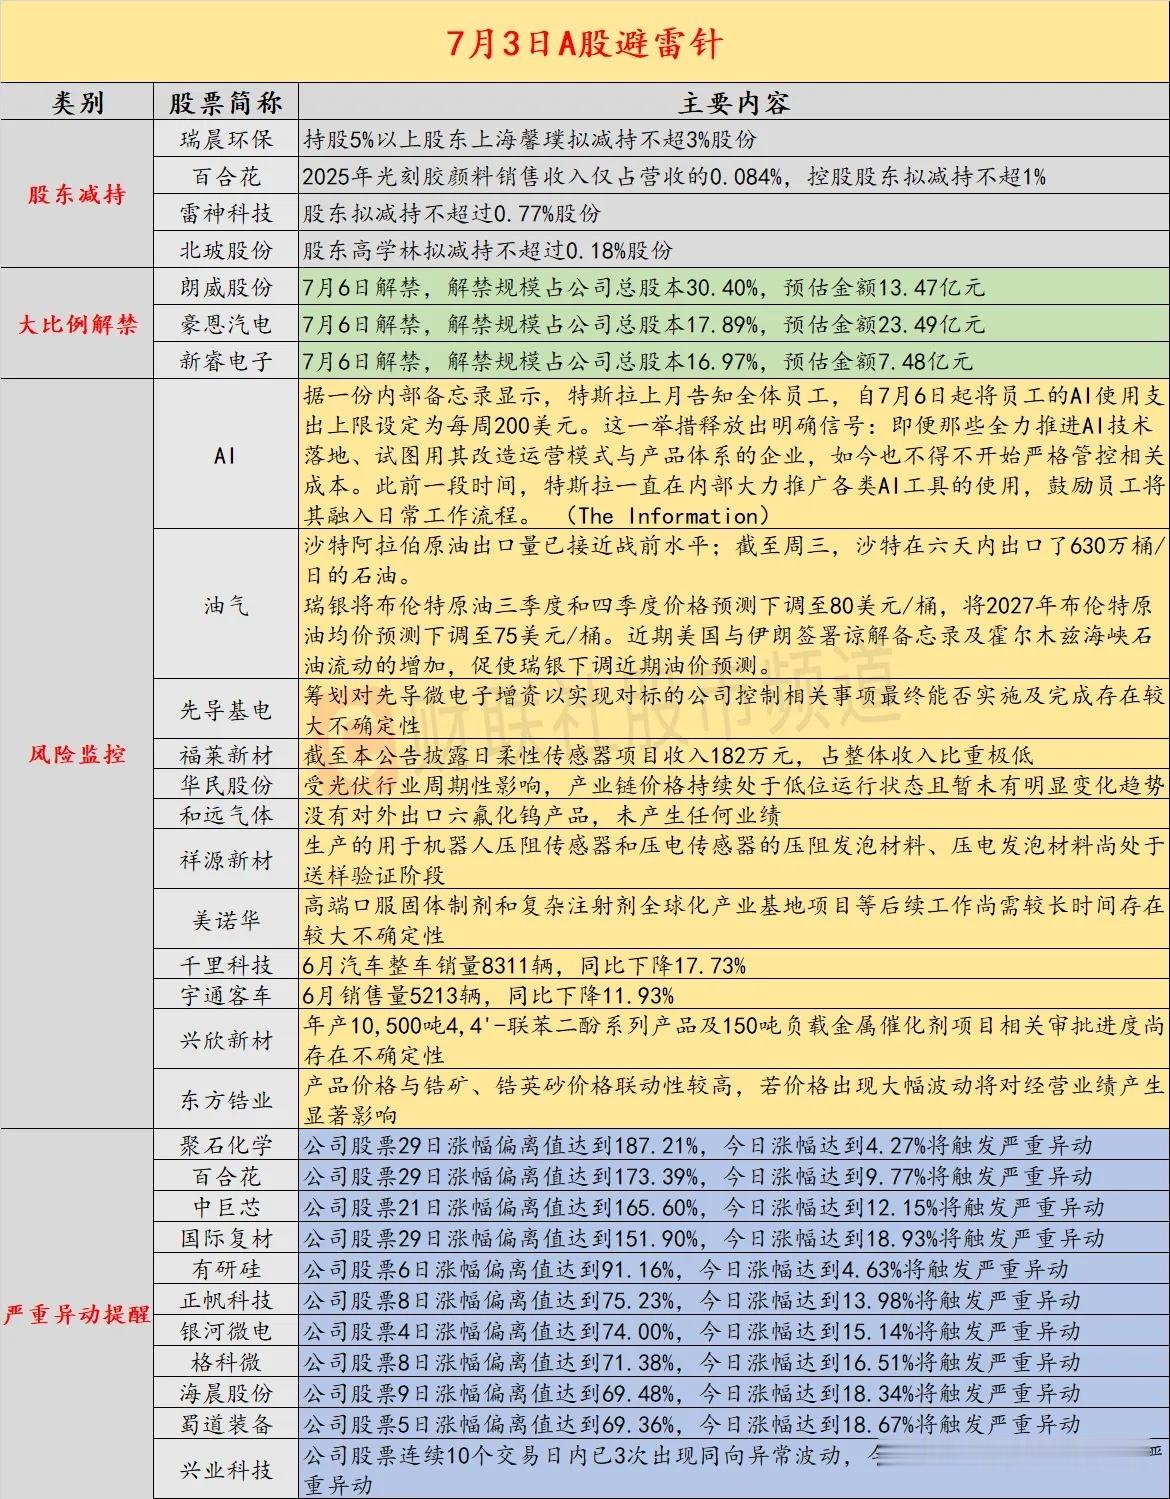This screenshot has height=1499, width=1170.
Task: Click content 年产10,500吨4,4'-联苯二酚
Action: (734, 1040)
